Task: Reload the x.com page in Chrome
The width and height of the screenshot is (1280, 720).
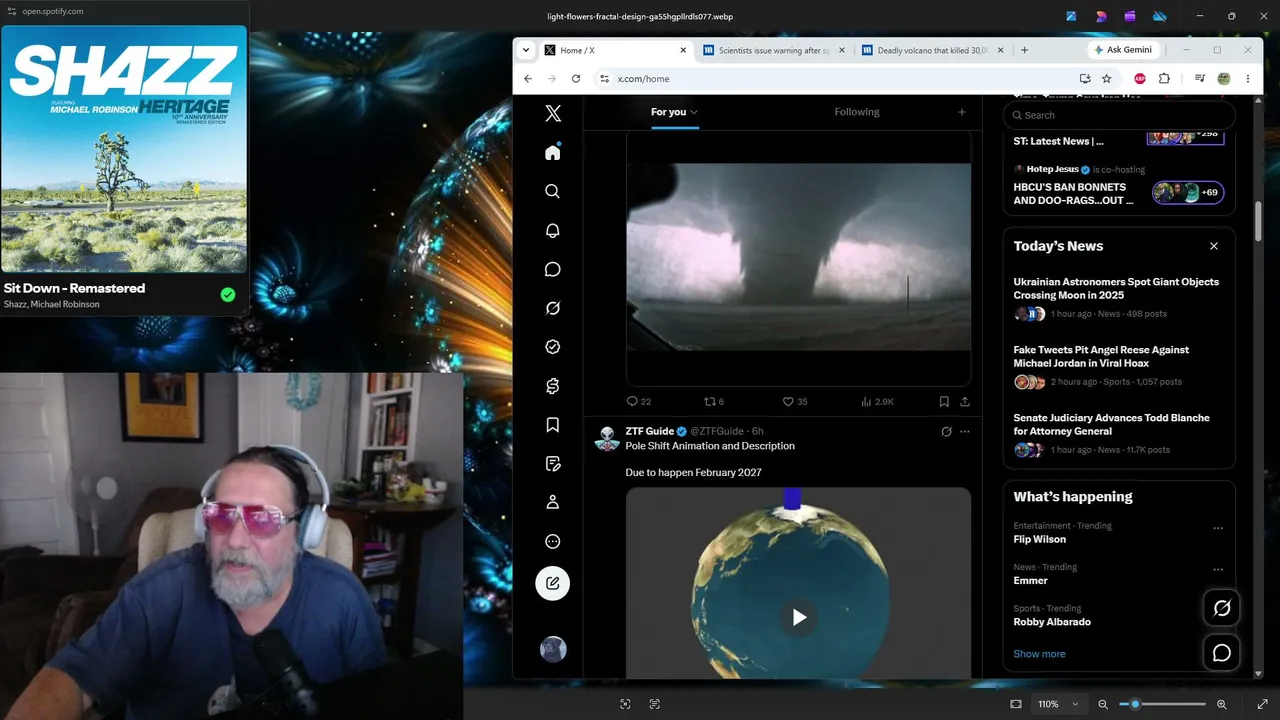Action: click(576, 79)
